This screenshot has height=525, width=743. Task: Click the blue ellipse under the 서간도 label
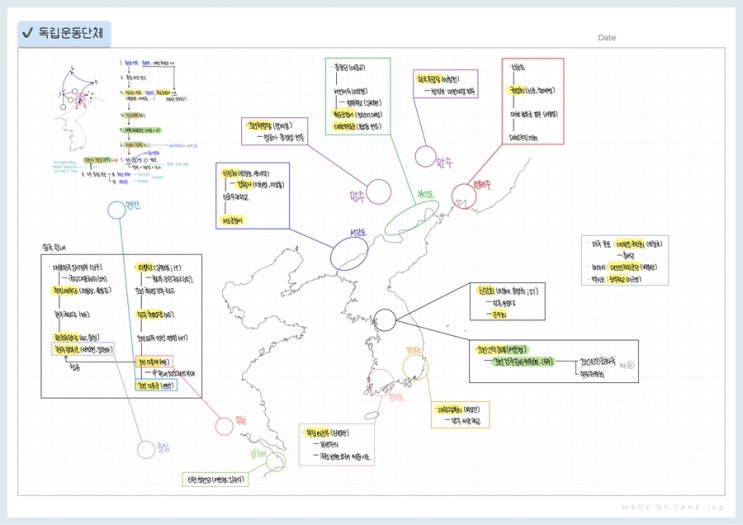tap(349, 253)
